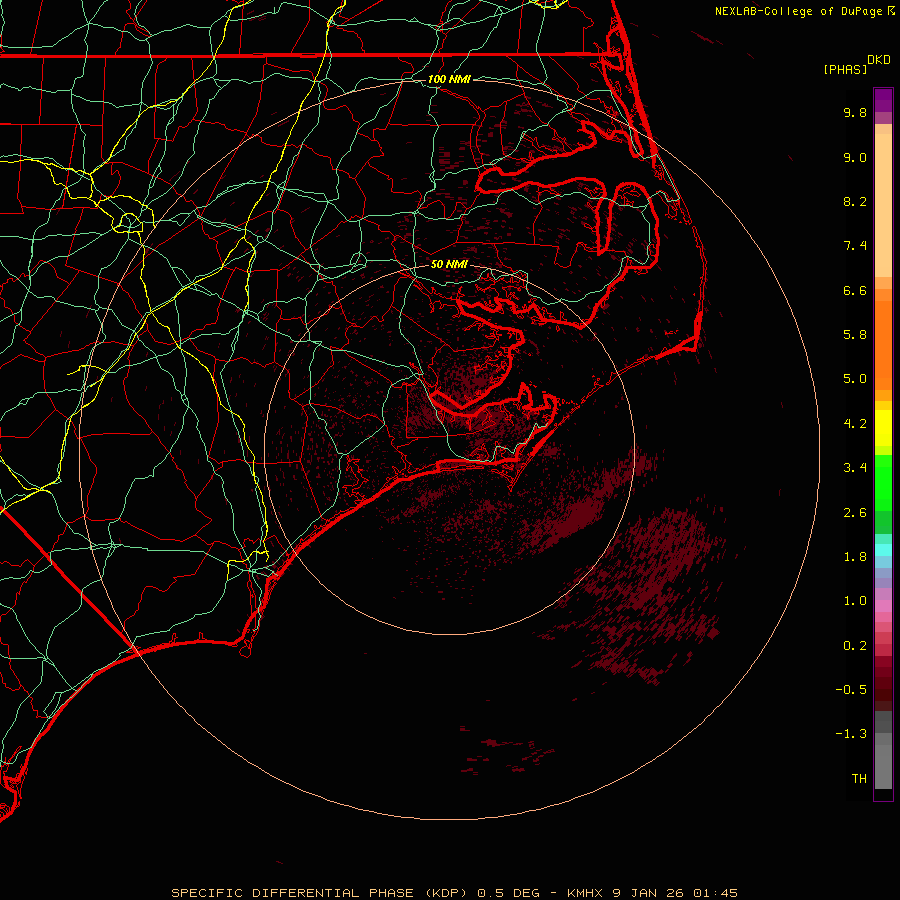Click the 50 NMI range ring label

449,265
